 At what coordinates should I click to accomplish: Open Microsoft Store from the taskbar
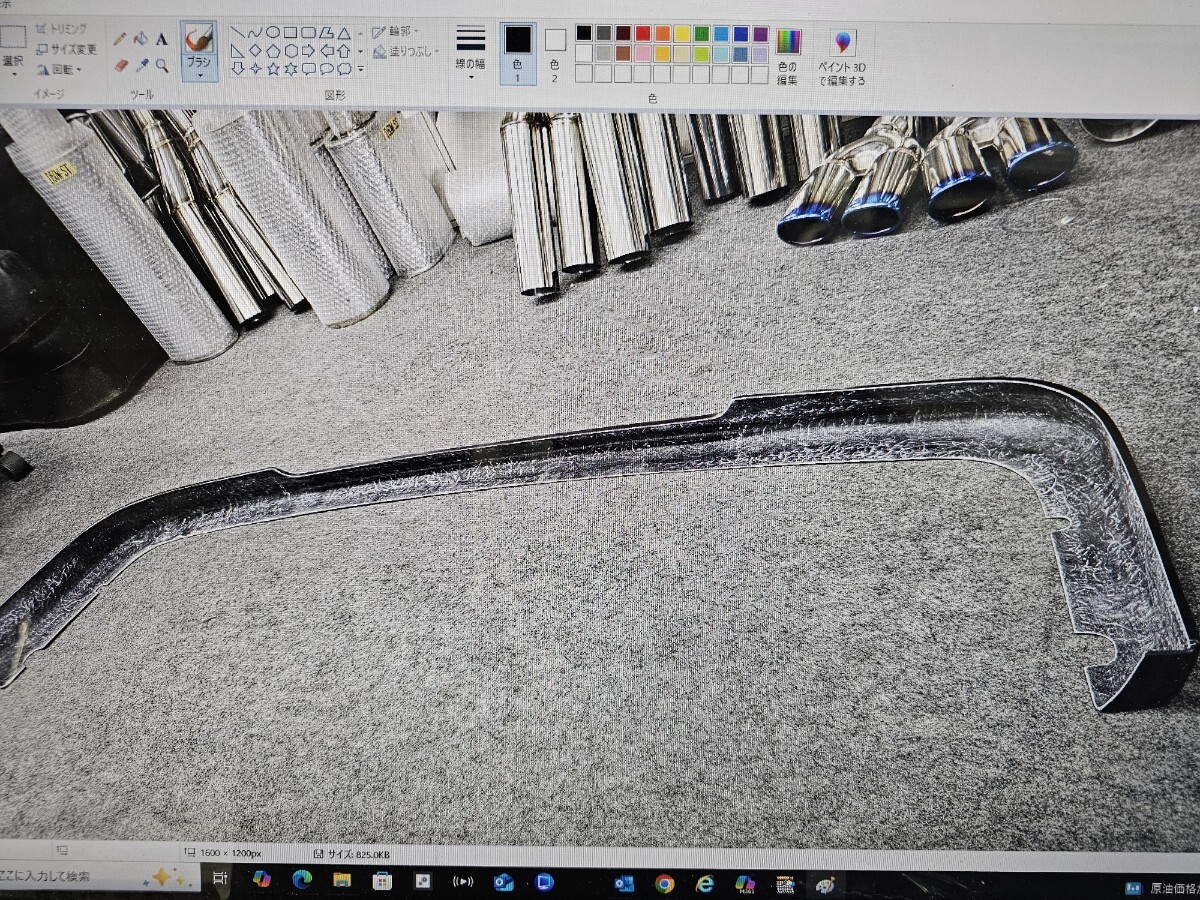382,881
